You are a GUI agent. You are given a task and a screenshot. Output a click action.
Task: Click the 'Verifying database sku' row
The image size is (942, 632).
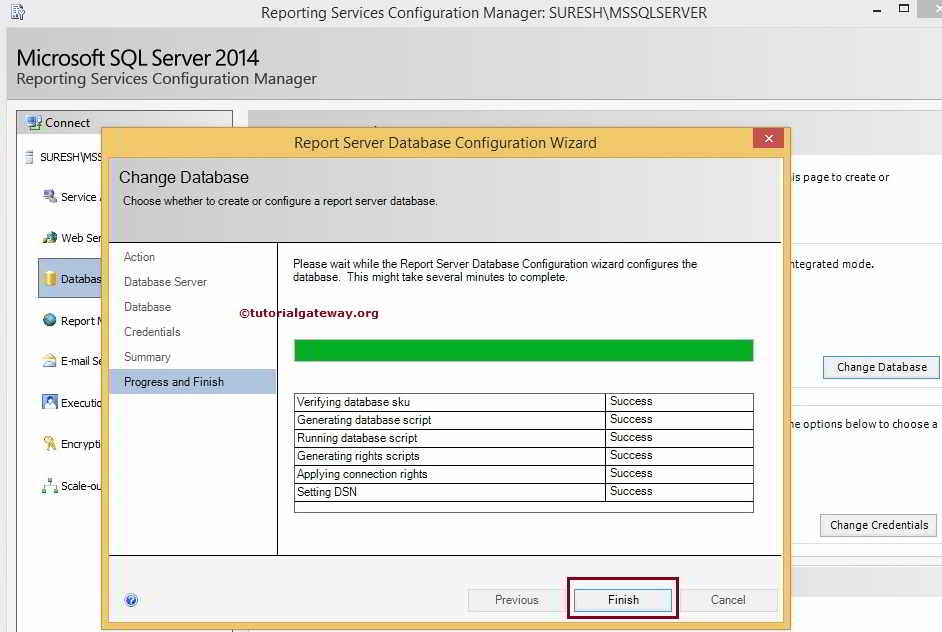point(523,402)
